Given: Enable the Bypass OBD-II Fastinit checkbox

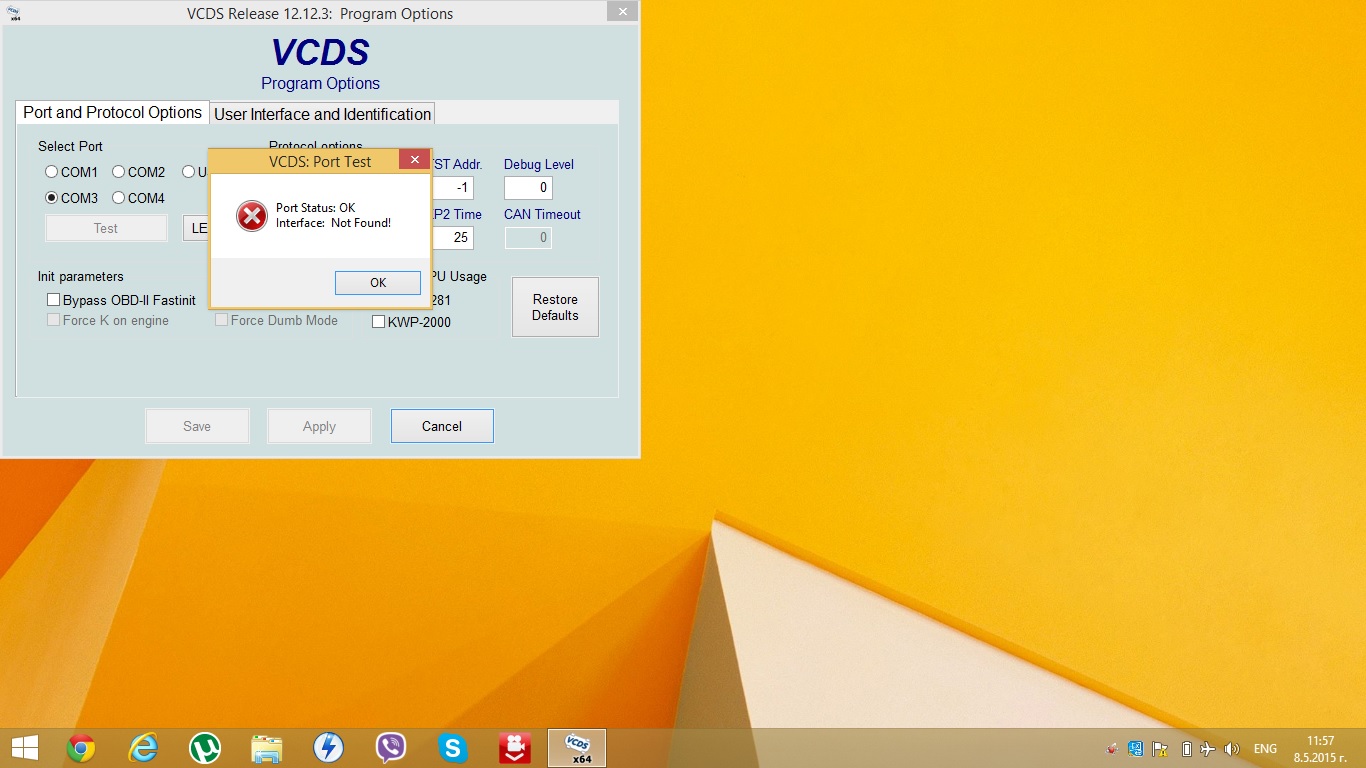Looking at the screenshot, I should 54,300.
